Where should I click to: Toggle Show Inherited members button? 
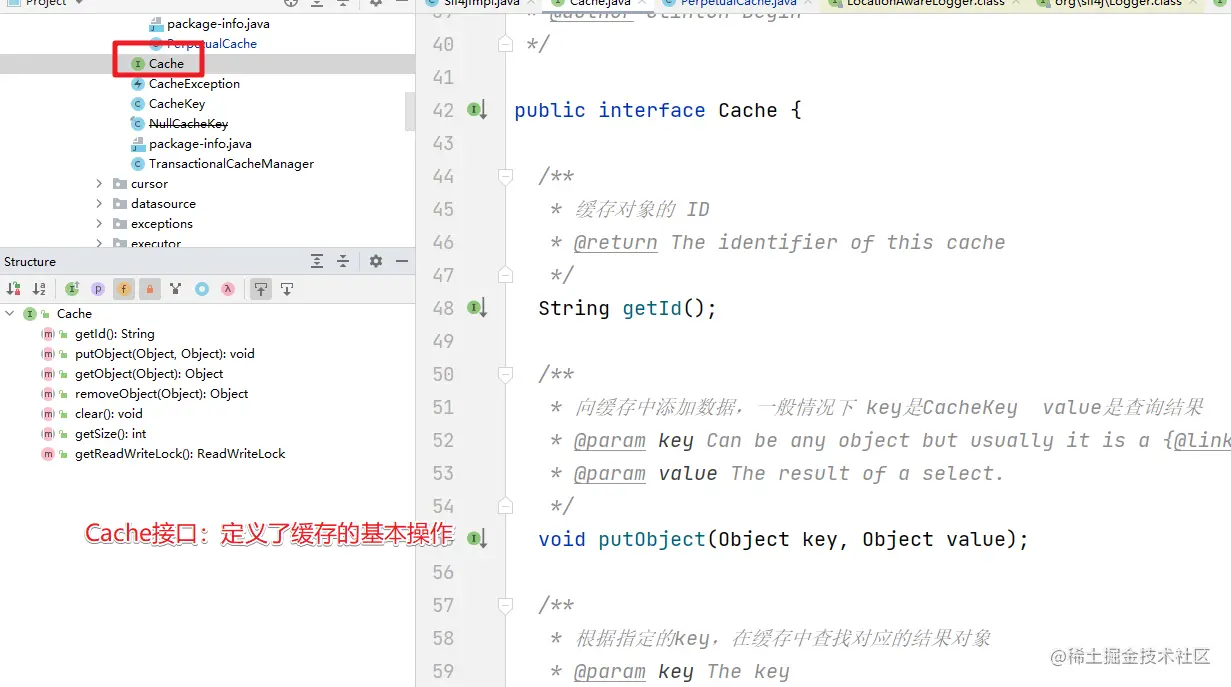click(x=72, y=289)
